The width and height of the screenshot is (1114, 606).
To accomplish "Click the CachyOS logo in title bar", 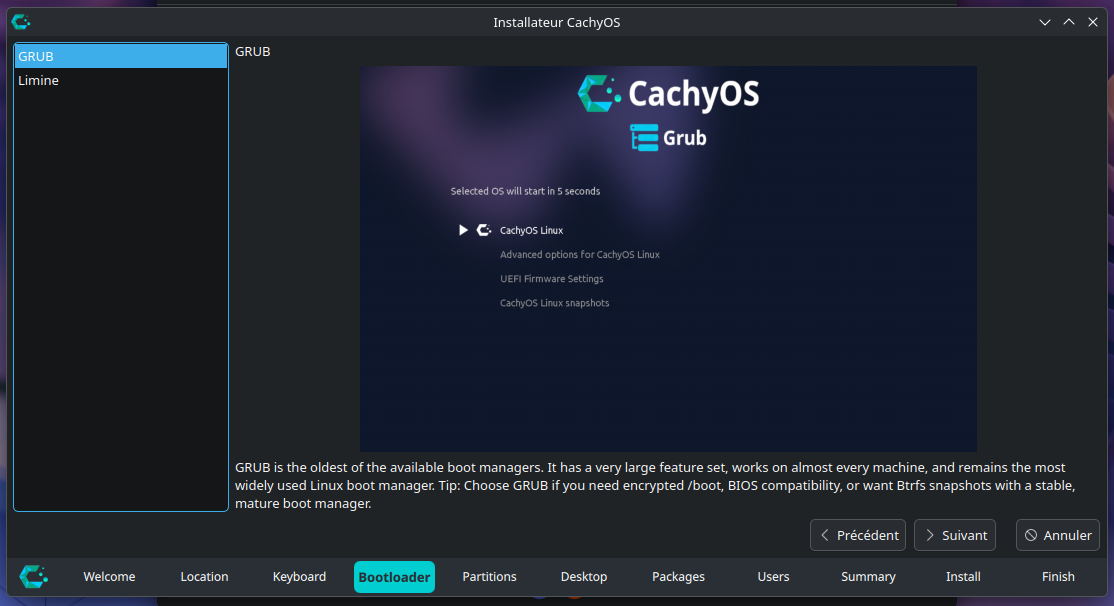I will (x=20, y=22).
